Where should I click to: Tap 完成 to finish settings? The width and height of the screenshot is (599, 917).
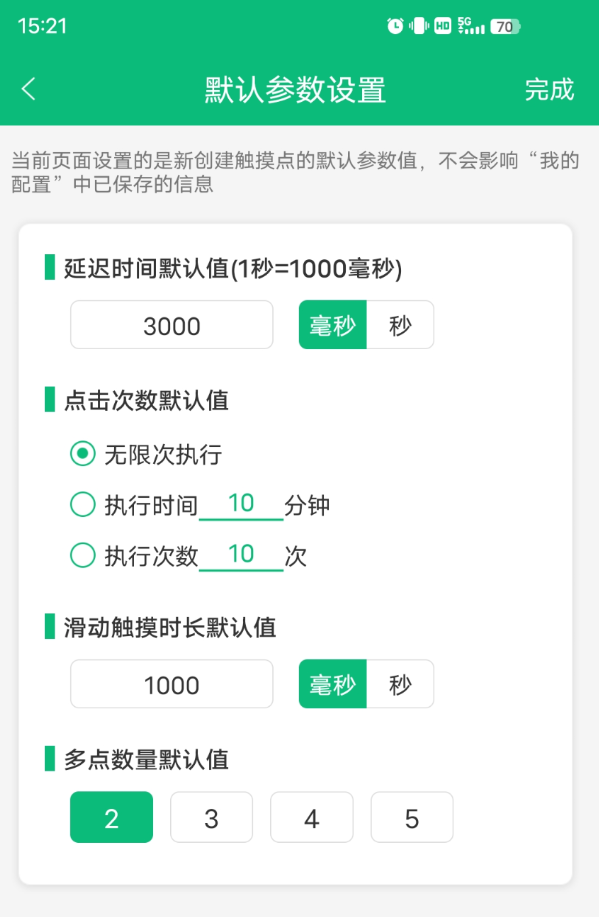pyautogui.click(x=549, y=89)
